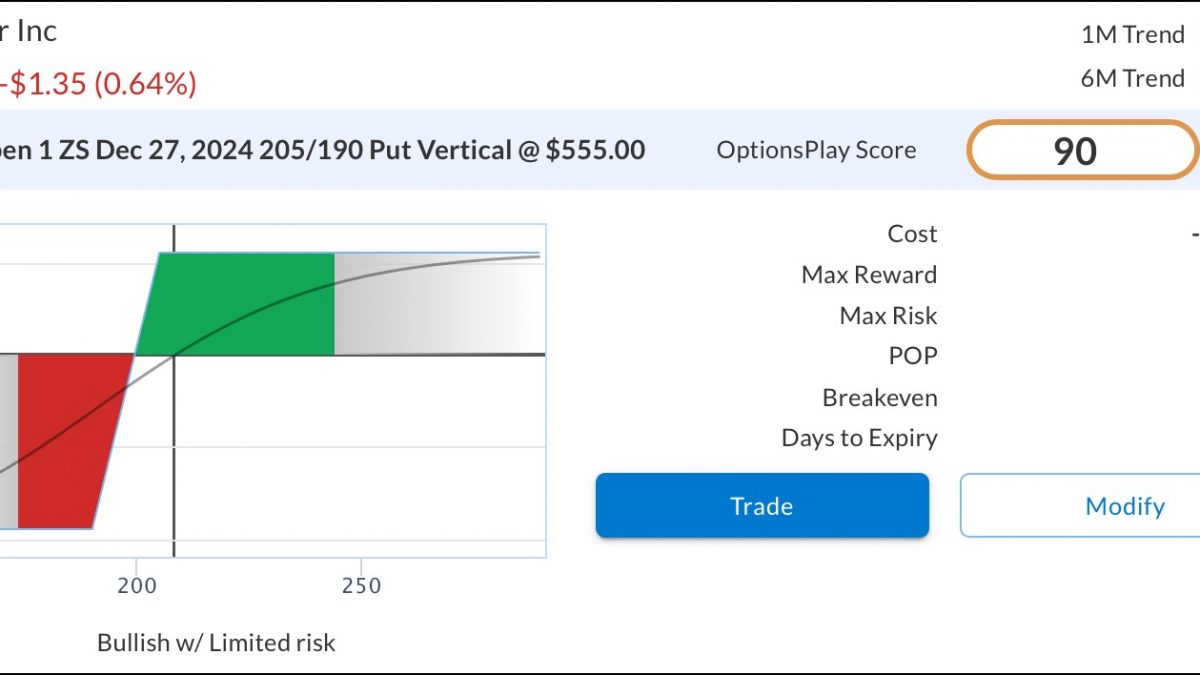Click the blue Trade button

(762, 506)
